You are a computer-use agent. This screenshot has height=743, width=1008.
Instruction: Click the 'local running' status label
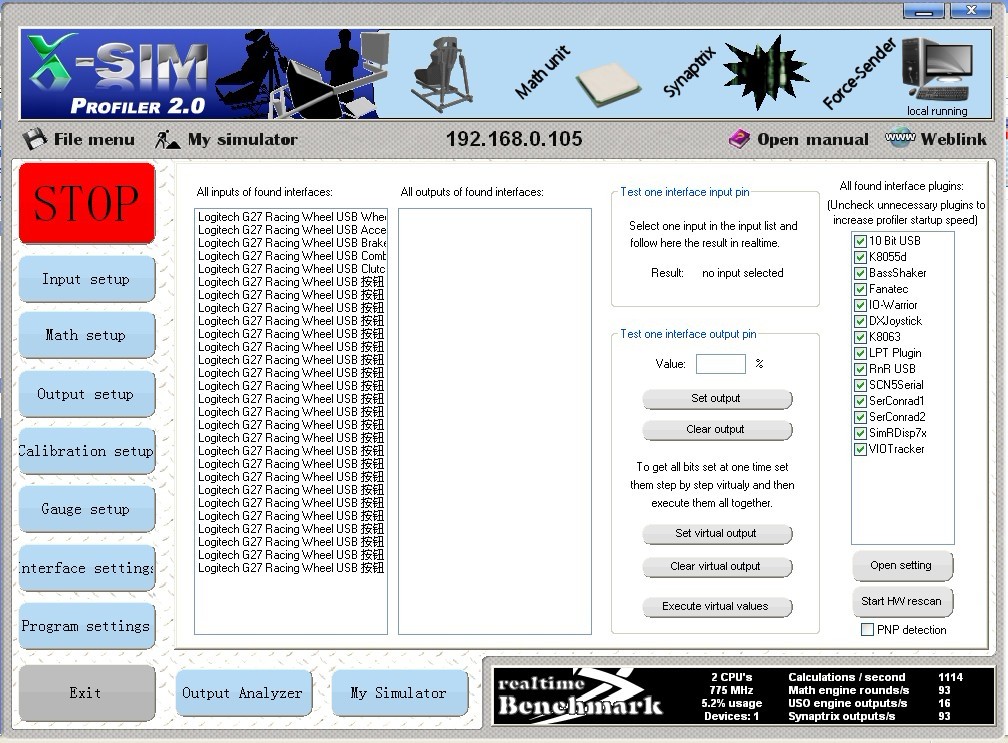[x=937, y=111]
